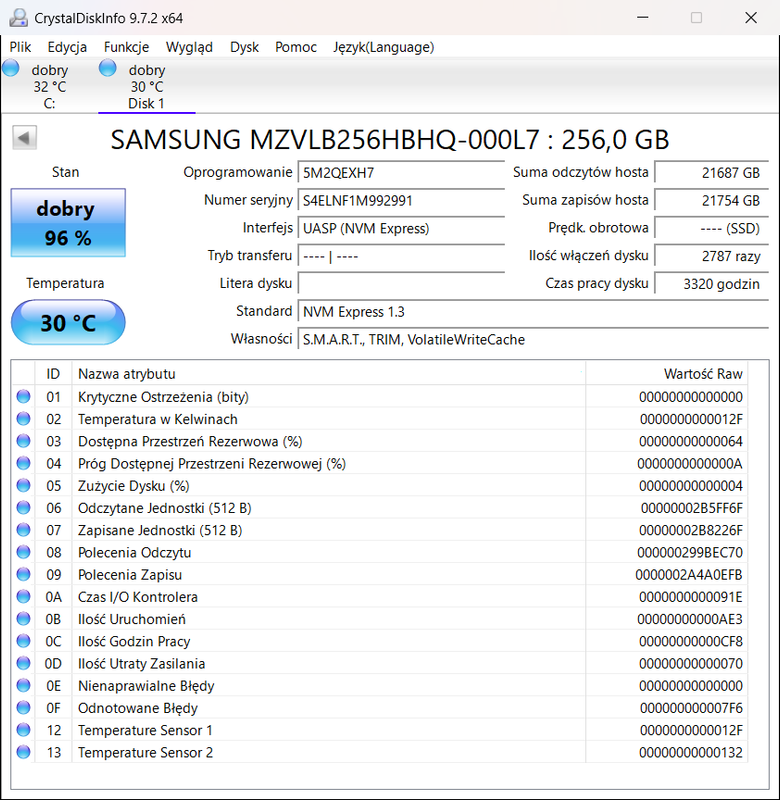Viewport: 780px width, 800px height.
Task: Click status orb for Zużycie Dysku row
Action: (x=23, y=485)
